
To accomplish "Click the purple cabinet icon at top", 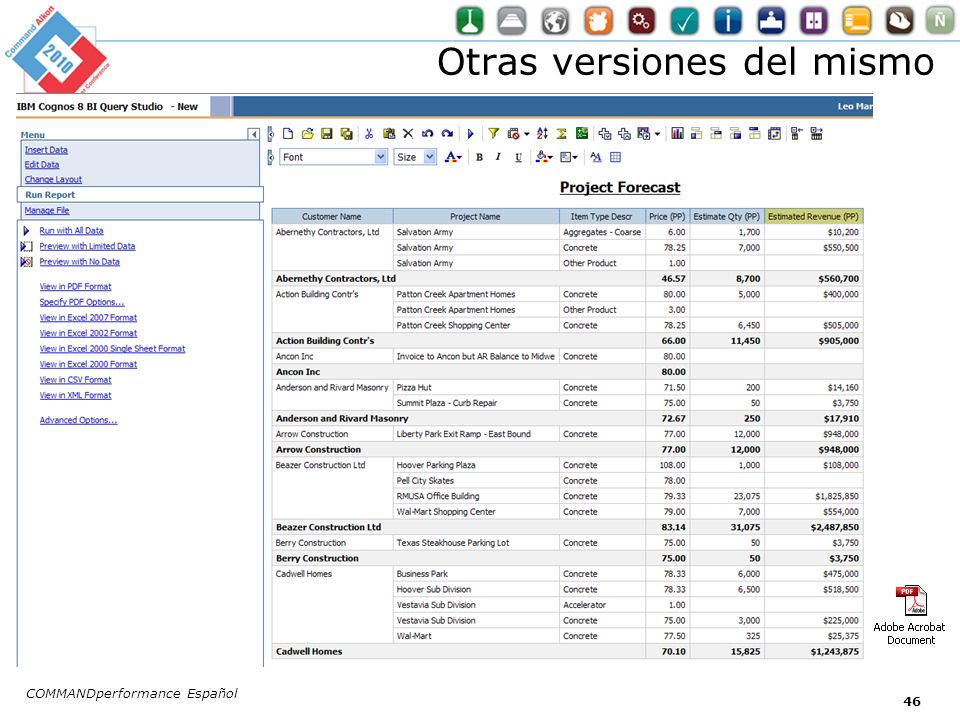I will click(x=814, y=21).
